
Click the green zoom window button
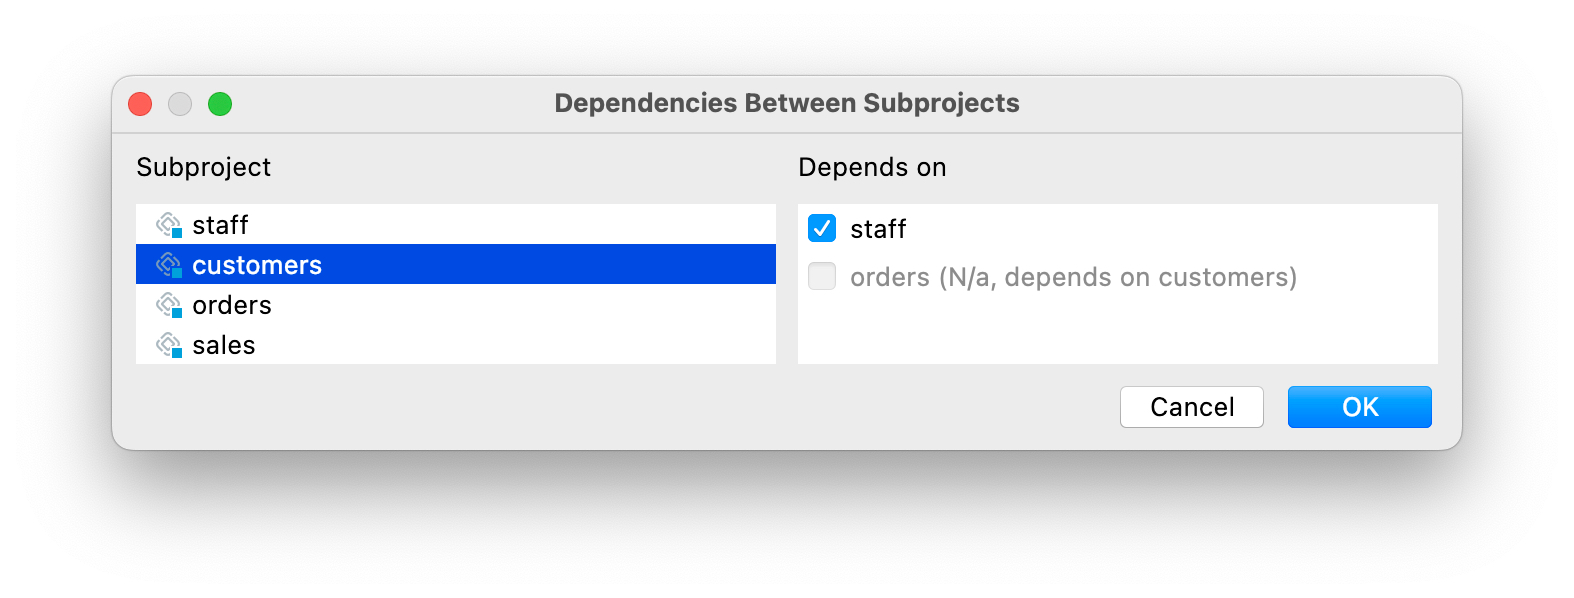click(220, 104)
